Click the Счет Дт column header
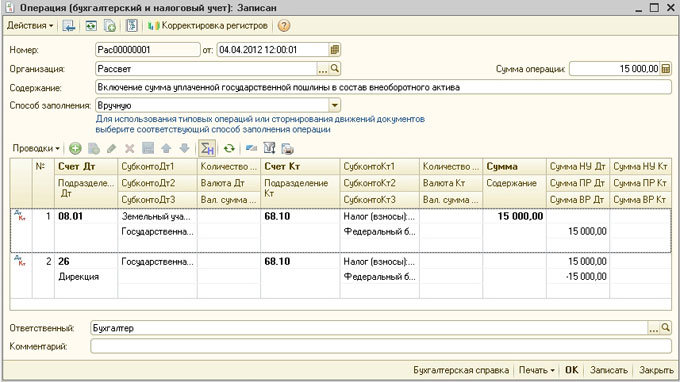The height and width of the screenshot is (382, 680). pyautogui.click(x=86, y=167)
